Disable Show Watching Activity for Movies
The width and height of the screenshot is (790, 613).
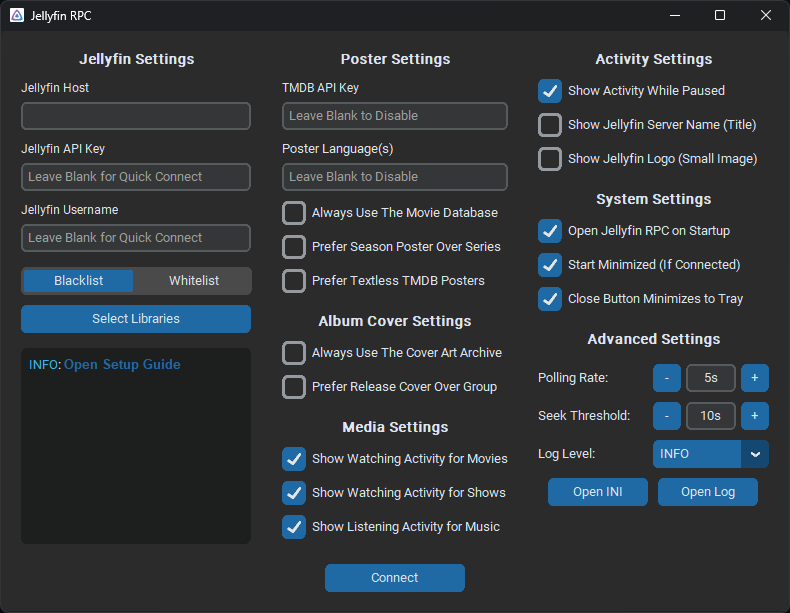click(294, 459)
